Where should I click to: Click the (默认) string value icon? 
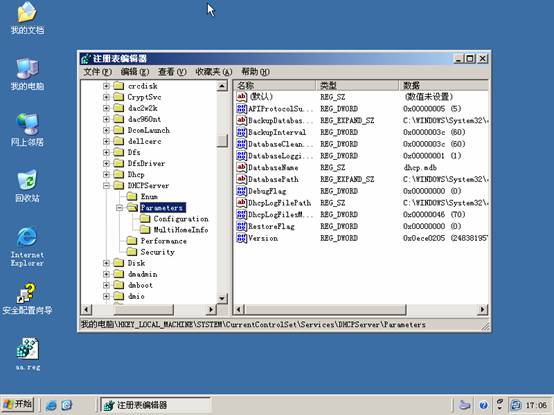tap(241, 96)
